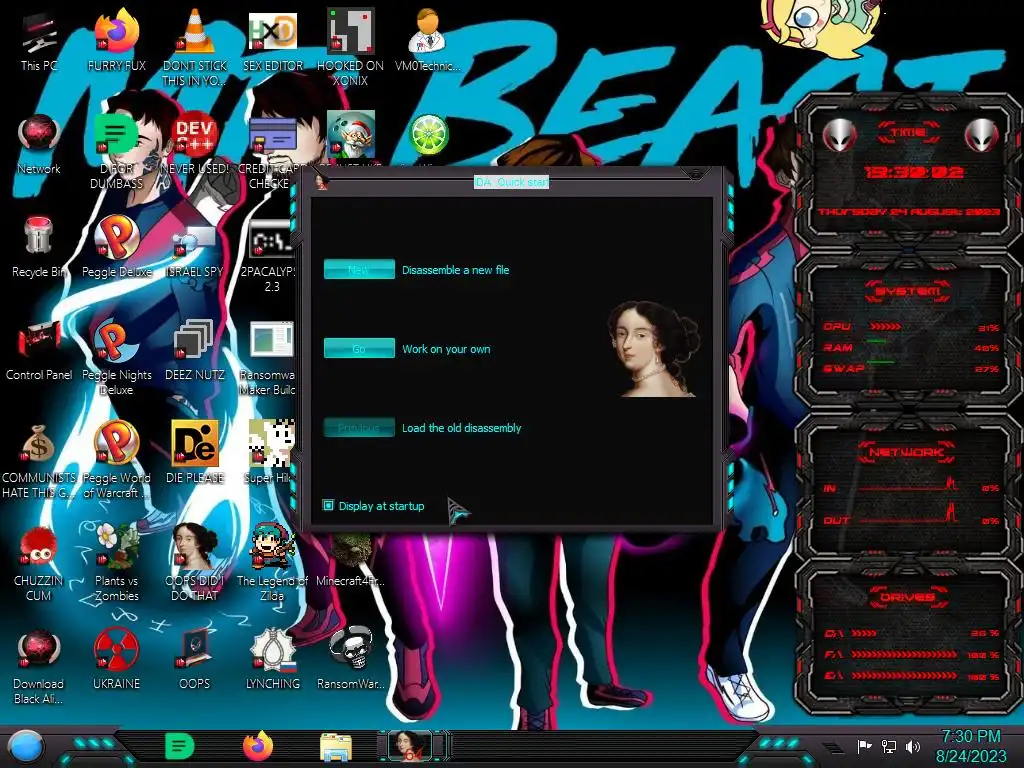
Task: Select the Minecraft4Fr... desktop icon
Action: 351,559
